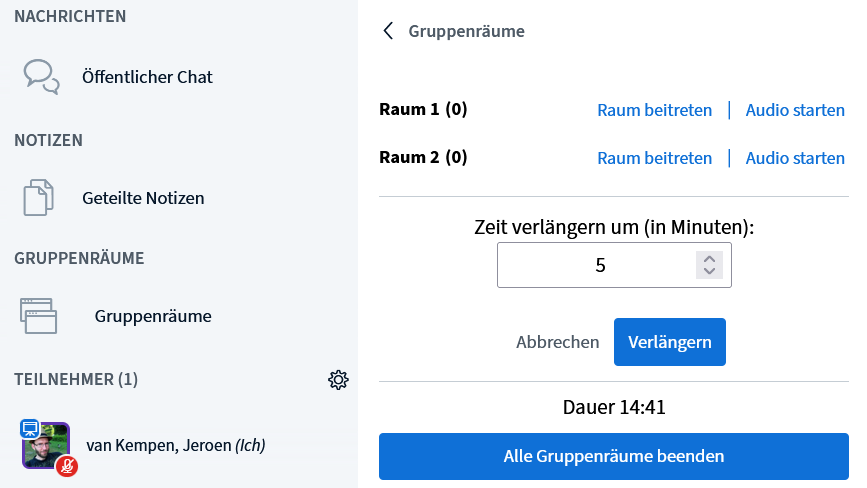Click the presenter badge on the avatar

point(30,428)
